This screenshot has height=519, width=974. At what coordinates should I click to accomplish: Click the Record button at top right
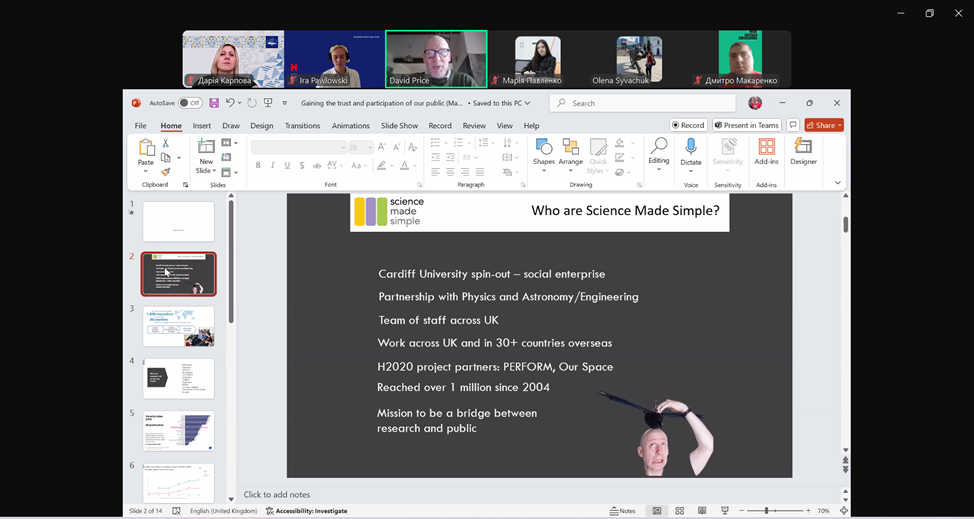click(x=688, y=125)
